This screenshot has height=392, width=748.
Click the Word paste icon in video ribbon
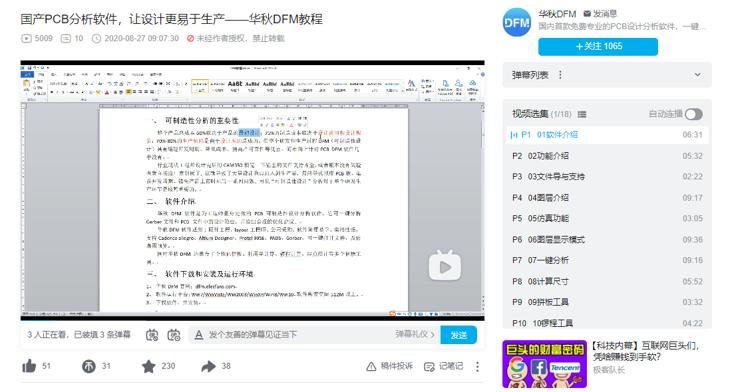click(x=27, y=86)
